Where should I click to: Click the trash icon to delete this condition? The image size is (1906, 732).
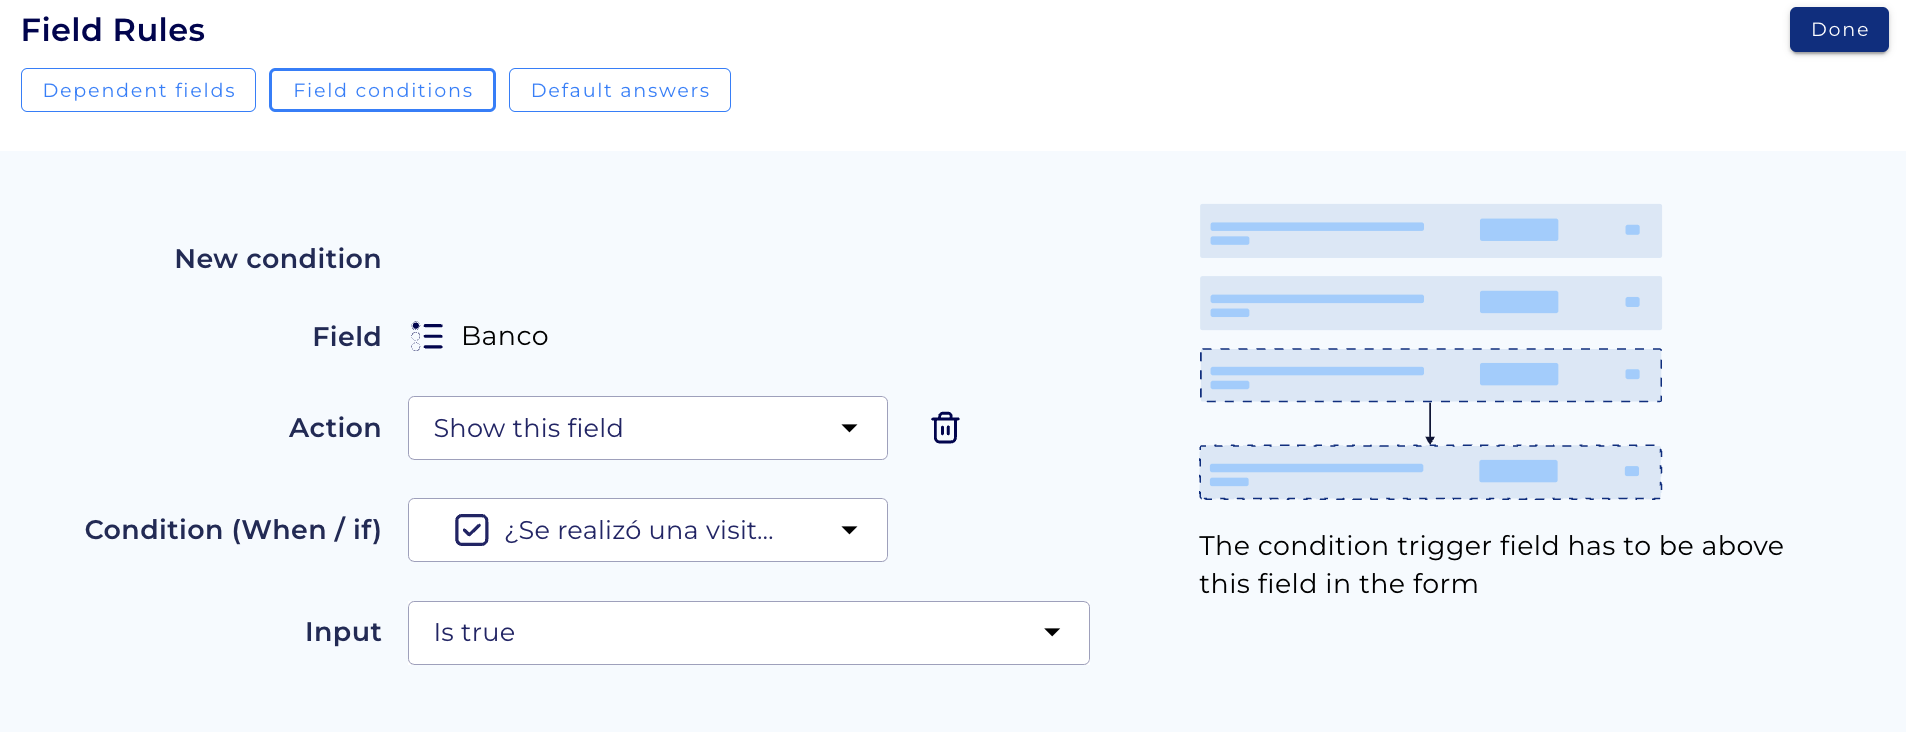pyautogui.click(x=944, y=427)
